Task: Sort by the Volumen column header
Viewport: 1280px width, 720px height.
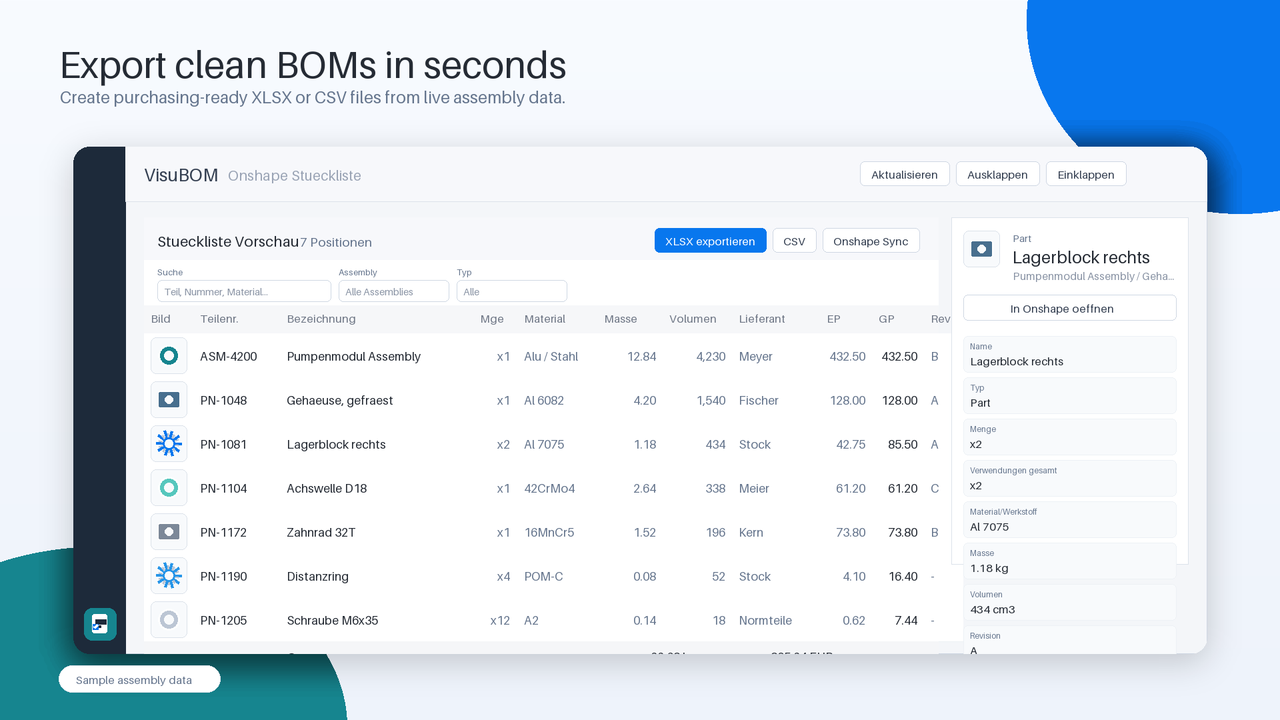Action: pyautogui.click(x=692, y=319)
